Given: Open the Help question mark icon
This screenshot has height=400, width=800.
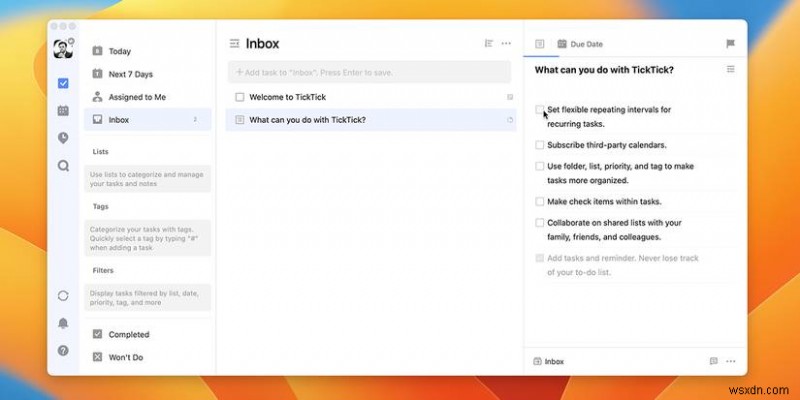Looking at the screenshot, I should coord(63,351).
